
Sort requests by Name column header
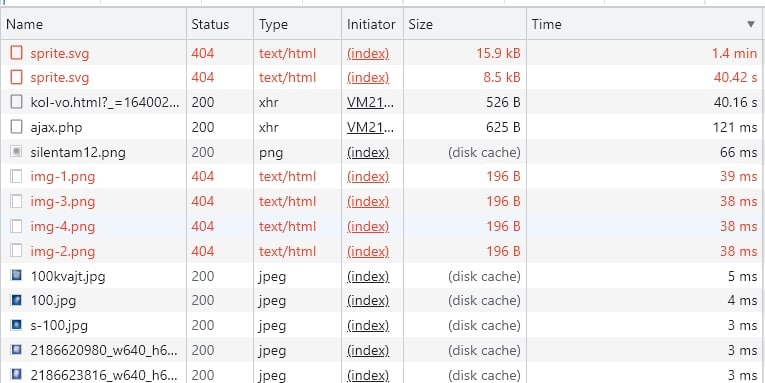[24, 24]
